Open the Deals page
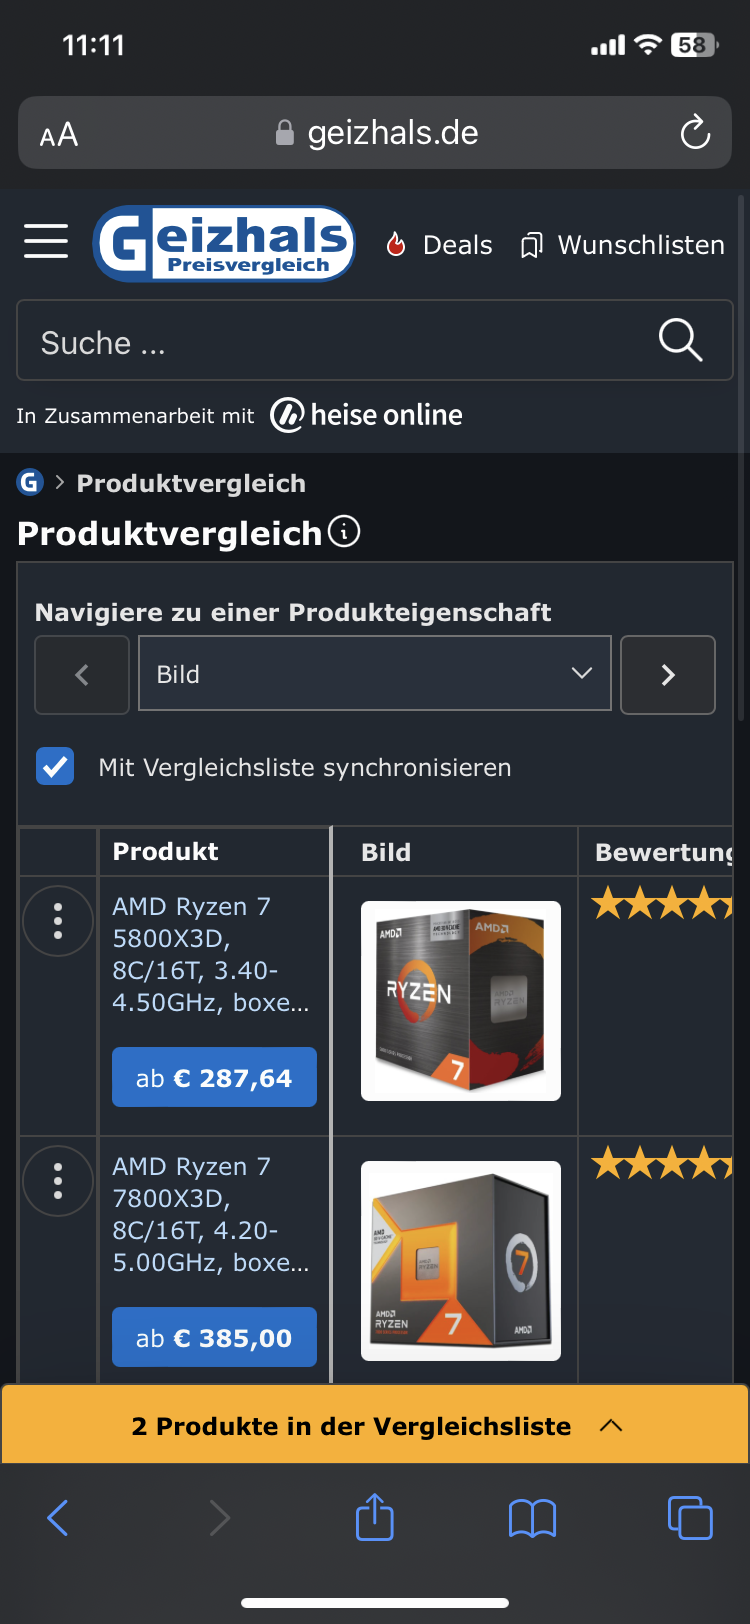This screenshot has width=750, height=1624. pyautogui.click(x=440, y=245)
